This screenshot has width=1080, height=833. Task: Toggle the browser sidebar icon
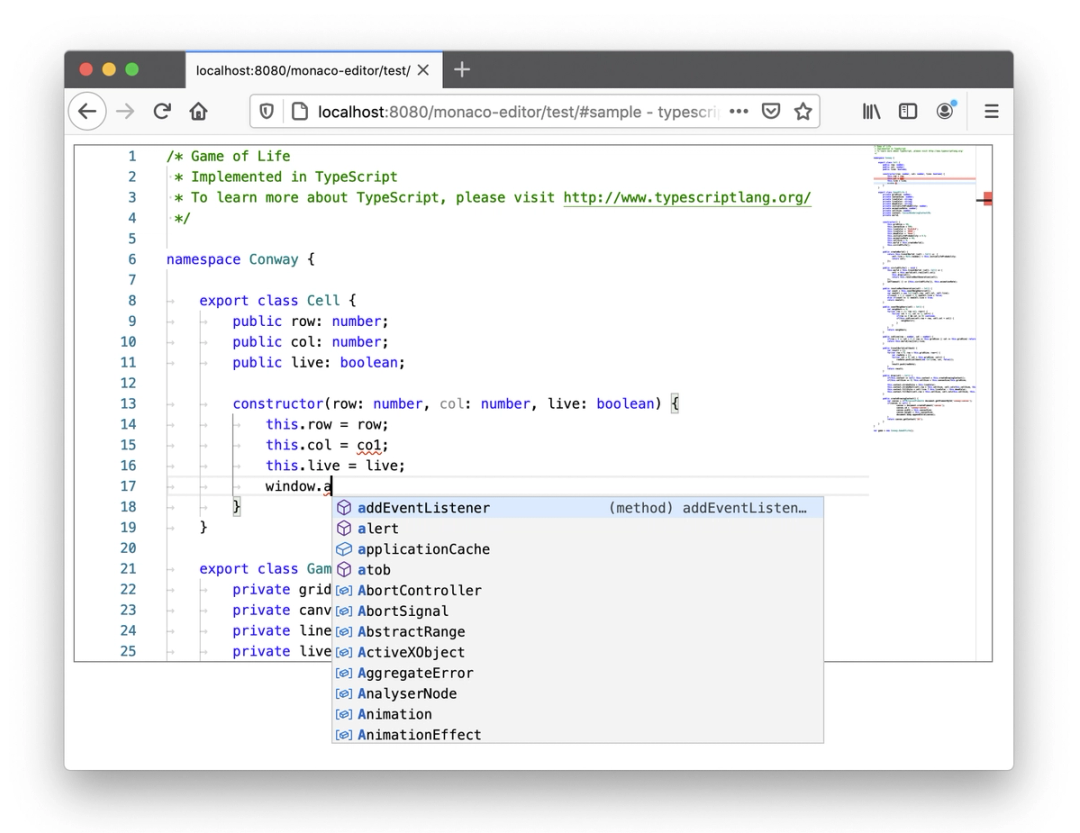click(907, 110)
